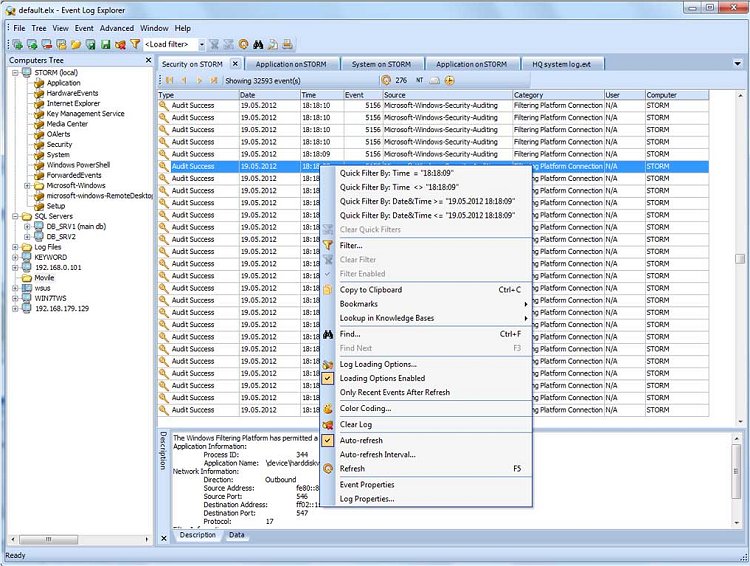Open the Load filter dropdown
The width and height of the screenshot is (750, 566).
[201, 45]
